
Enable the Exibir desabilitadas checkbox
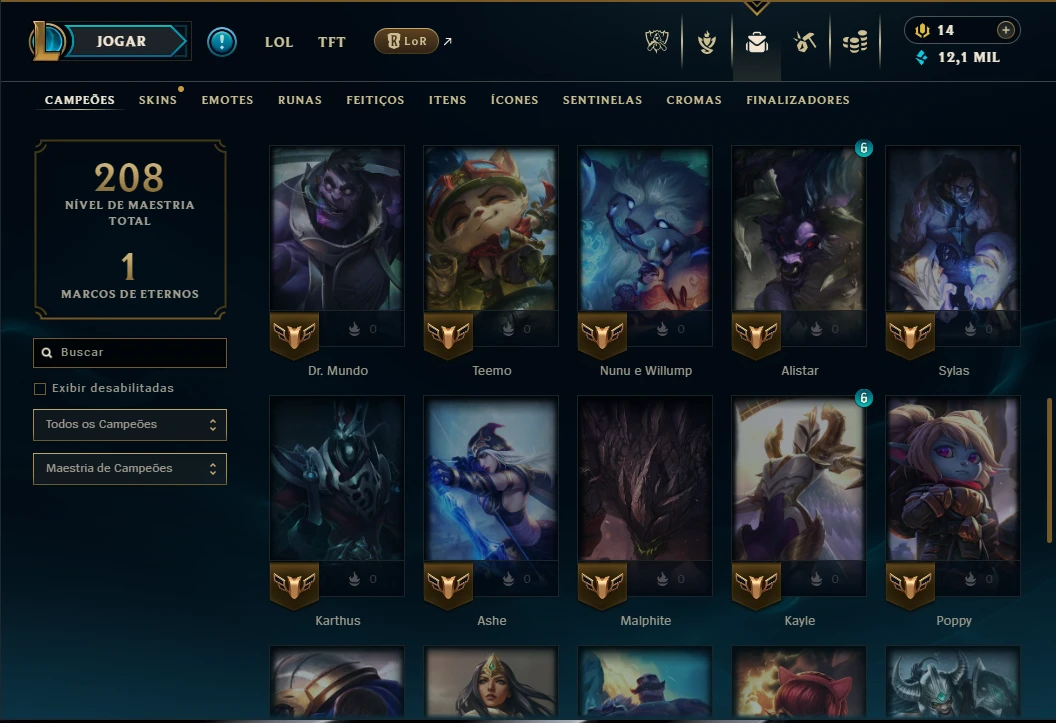coord(40,388)
